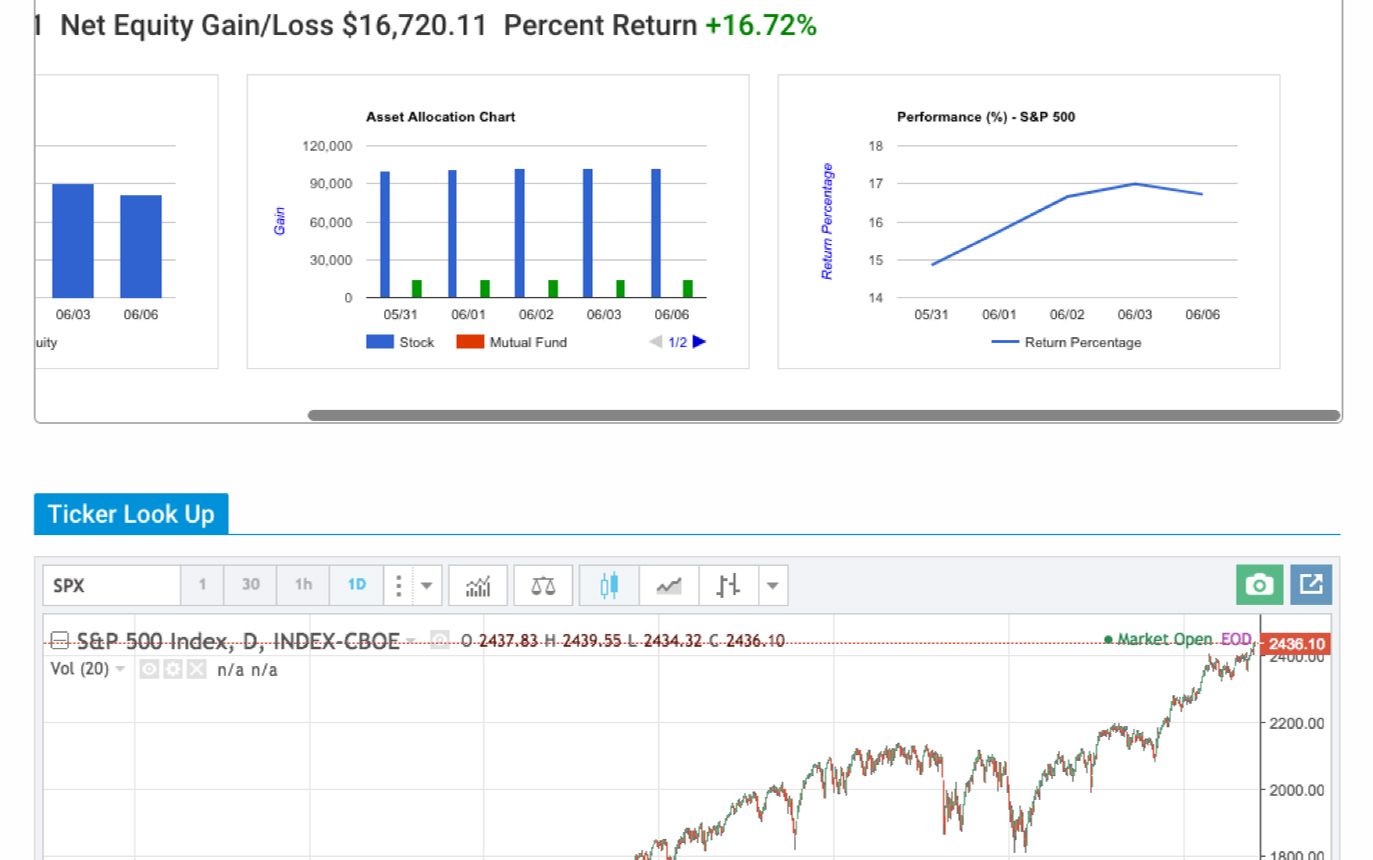Open the chart in a popup window

pyautogui.click(x=1311, y=586)
